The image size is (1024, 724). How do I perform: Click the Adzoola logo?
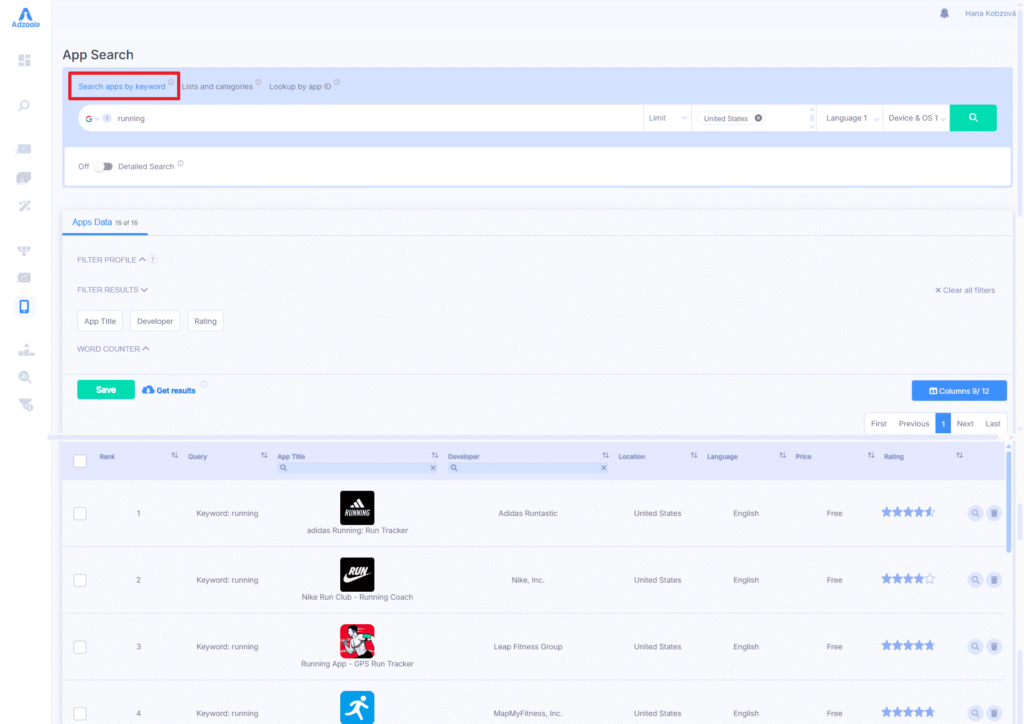[24, 15]
